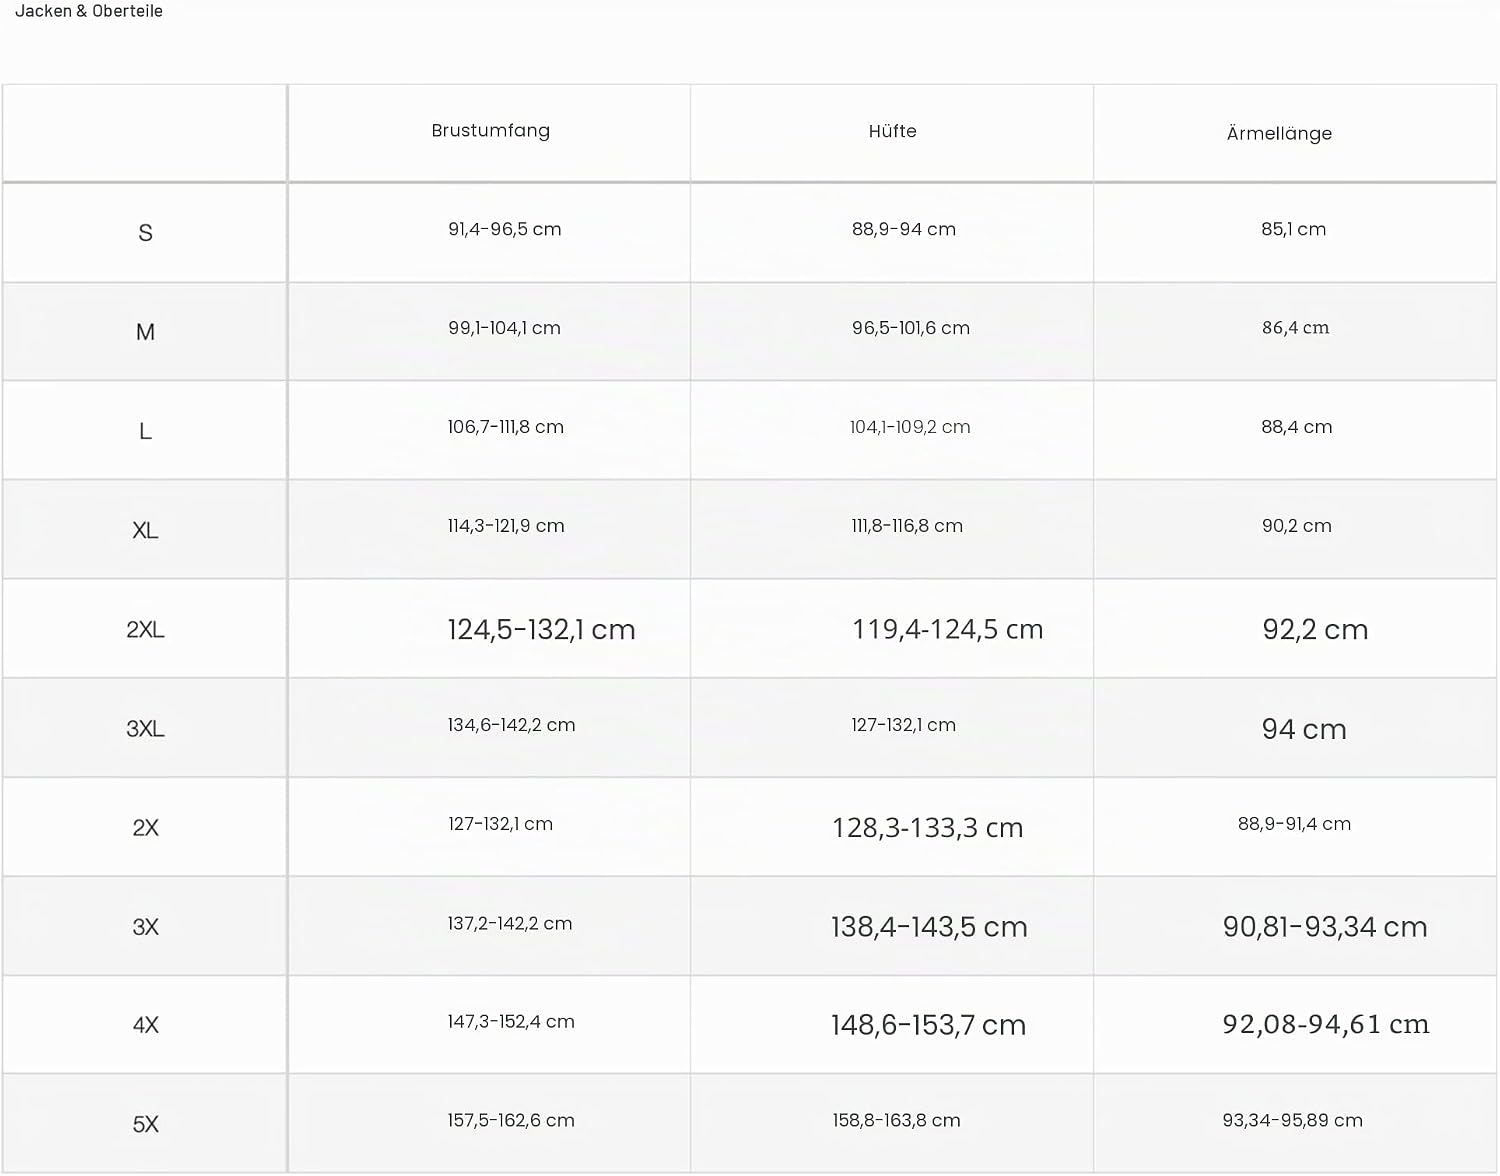Select hip value 119,4-124,5 cm

pos(947,629)
